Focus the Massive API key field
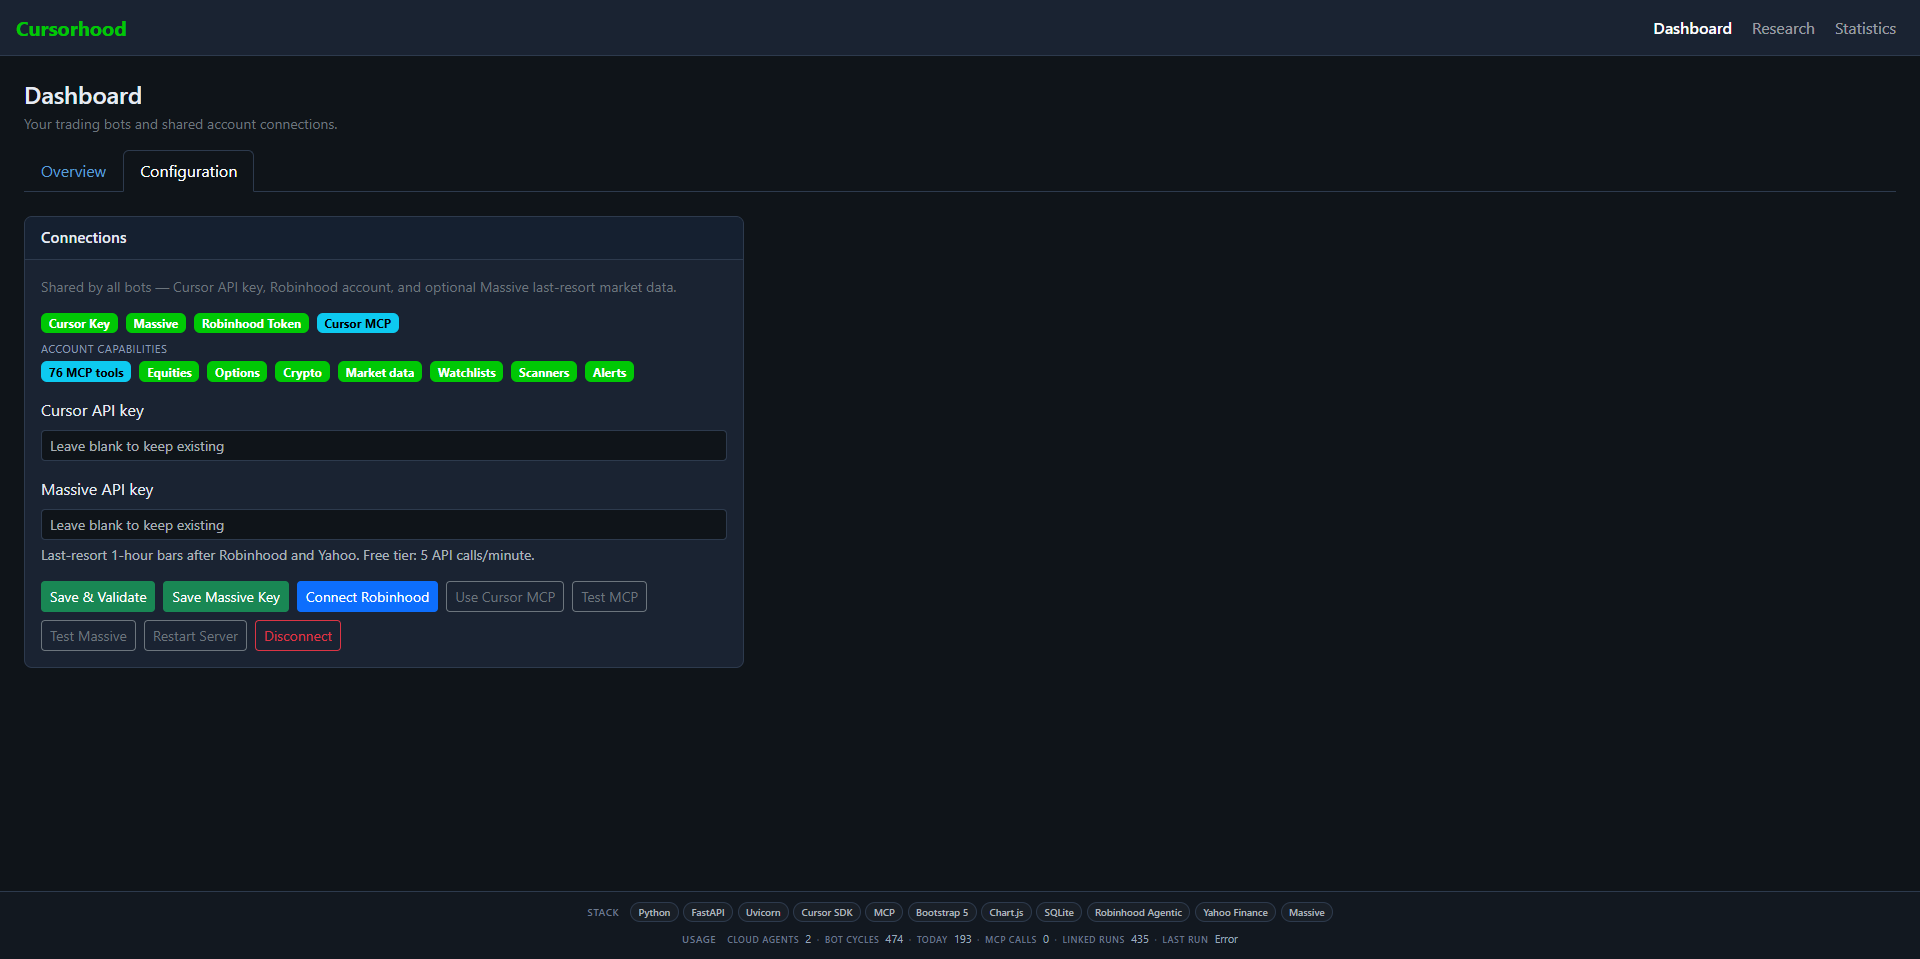 point(384,525)
